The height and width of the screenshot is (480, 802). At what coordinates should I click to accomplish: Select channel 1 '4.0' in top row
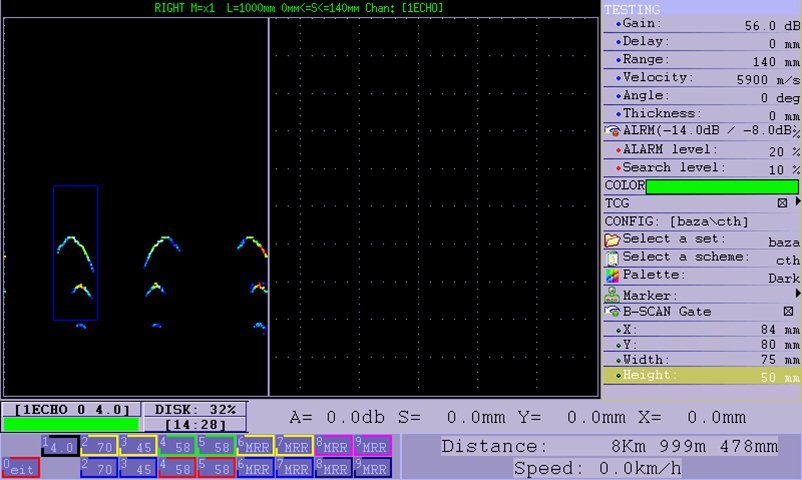pyautogui.click(x=59, y=446)
